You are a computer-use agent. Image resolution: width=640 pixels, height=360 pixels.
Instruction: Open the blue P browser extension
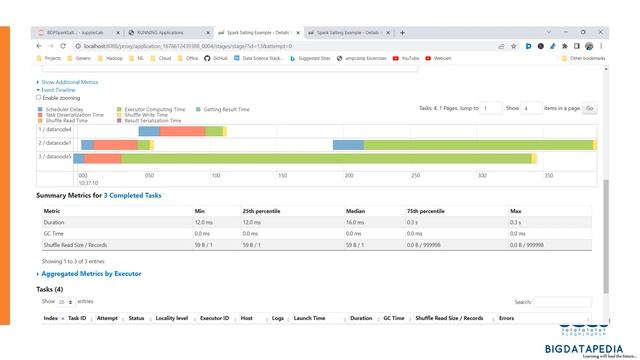click(528, 46)
